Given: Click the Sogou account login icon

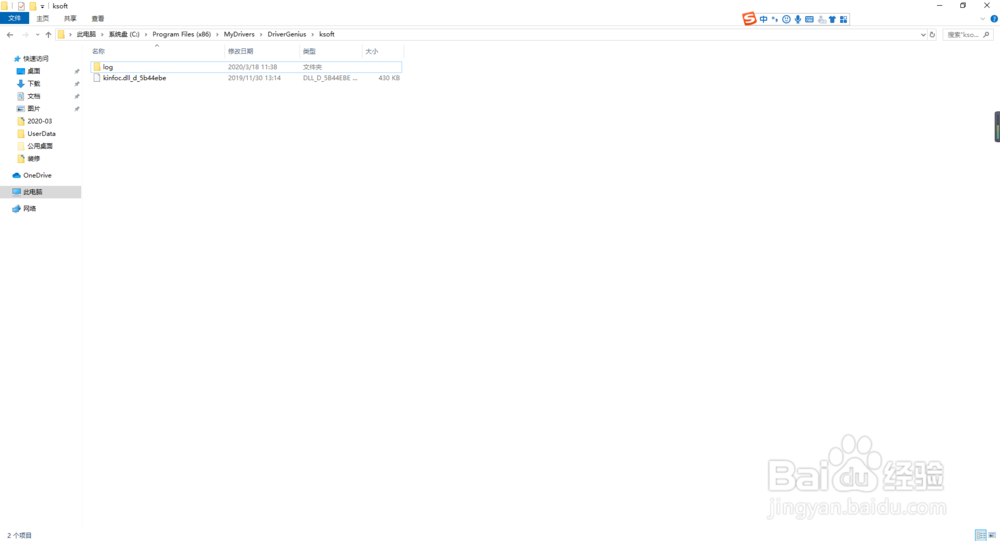Looking at the screenshot, I should click(x=821, y=19).
